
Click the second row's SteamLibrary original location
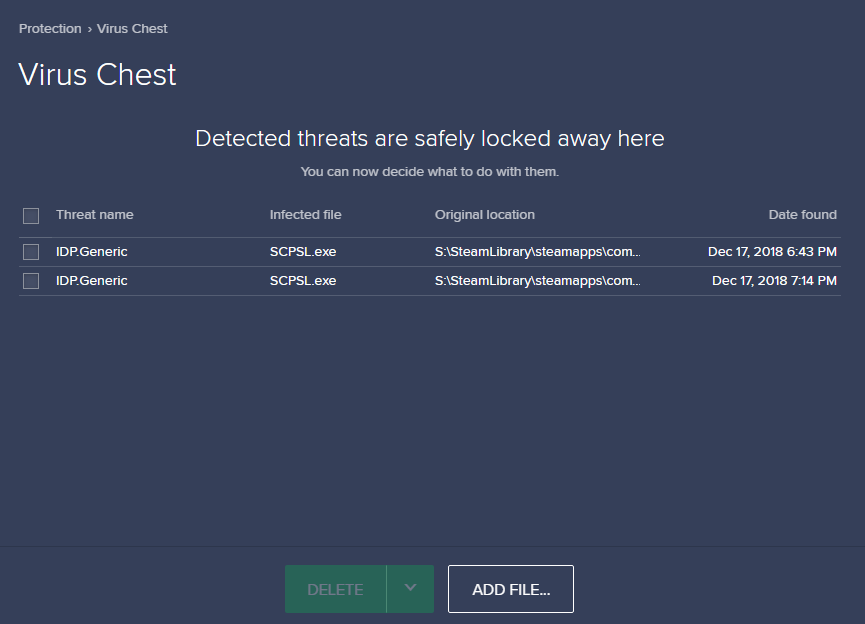537,281
